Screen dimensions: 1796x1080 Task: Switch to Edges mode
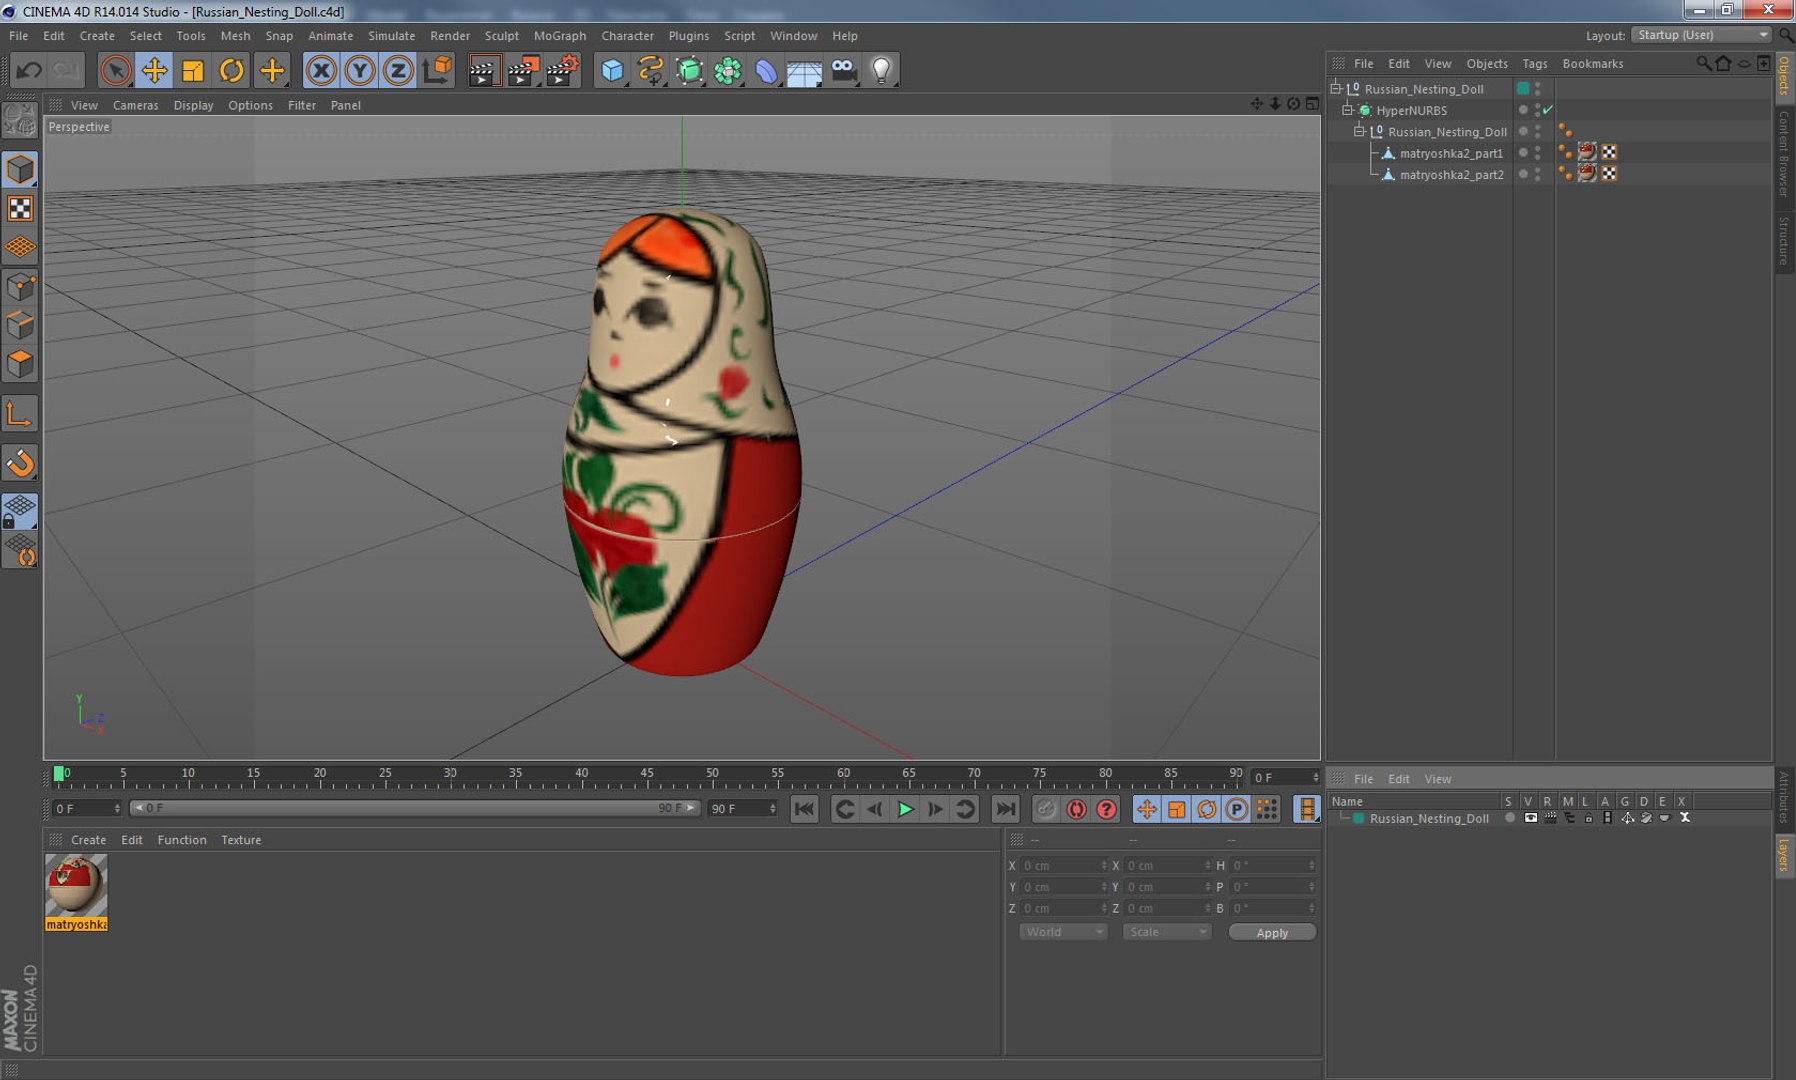pos(20,326)
